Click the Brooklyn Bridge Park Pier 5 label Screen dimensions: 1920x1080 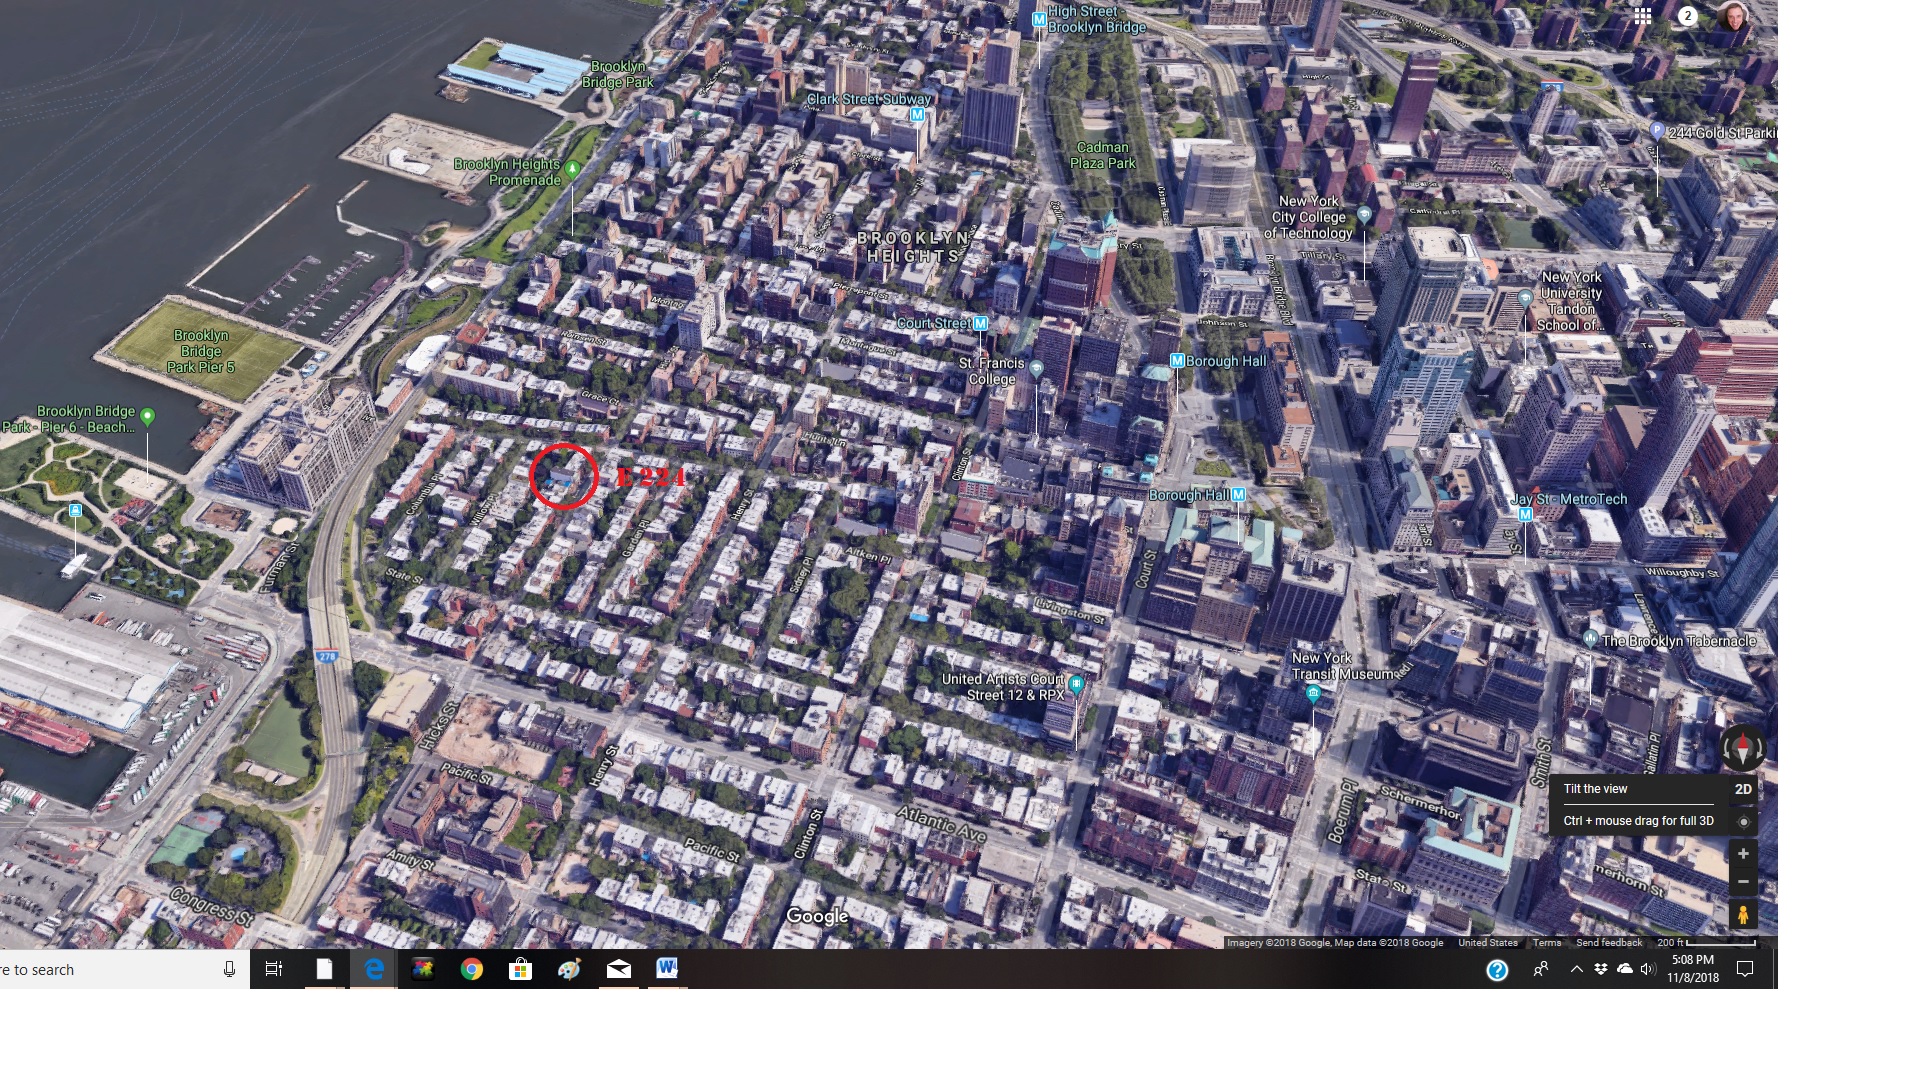pos(201,351)
